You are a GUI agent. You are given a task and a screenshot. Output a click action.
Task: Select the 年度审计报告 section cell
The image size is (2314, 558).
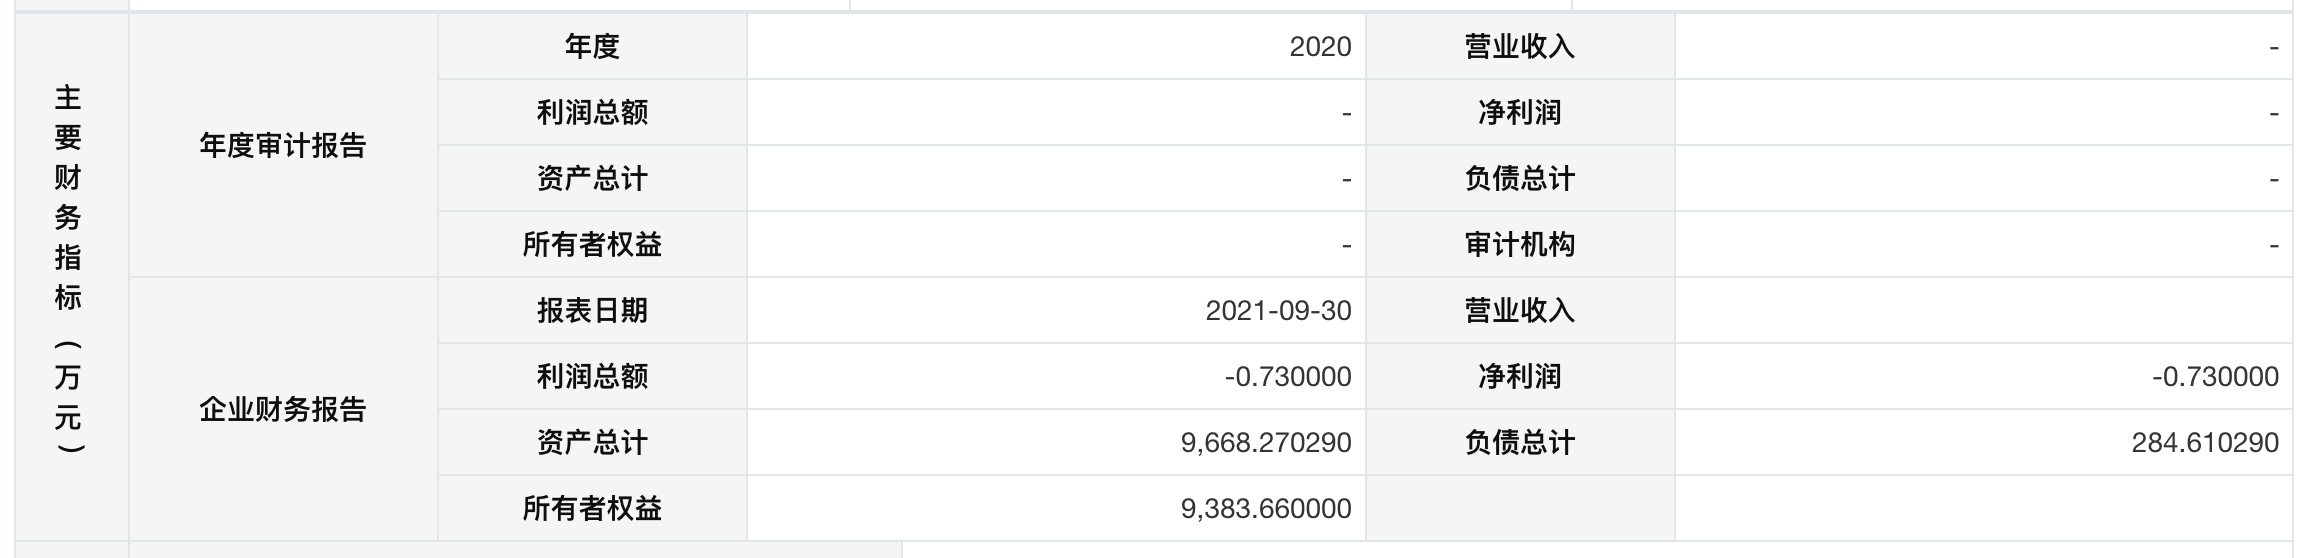coord(283,146)
